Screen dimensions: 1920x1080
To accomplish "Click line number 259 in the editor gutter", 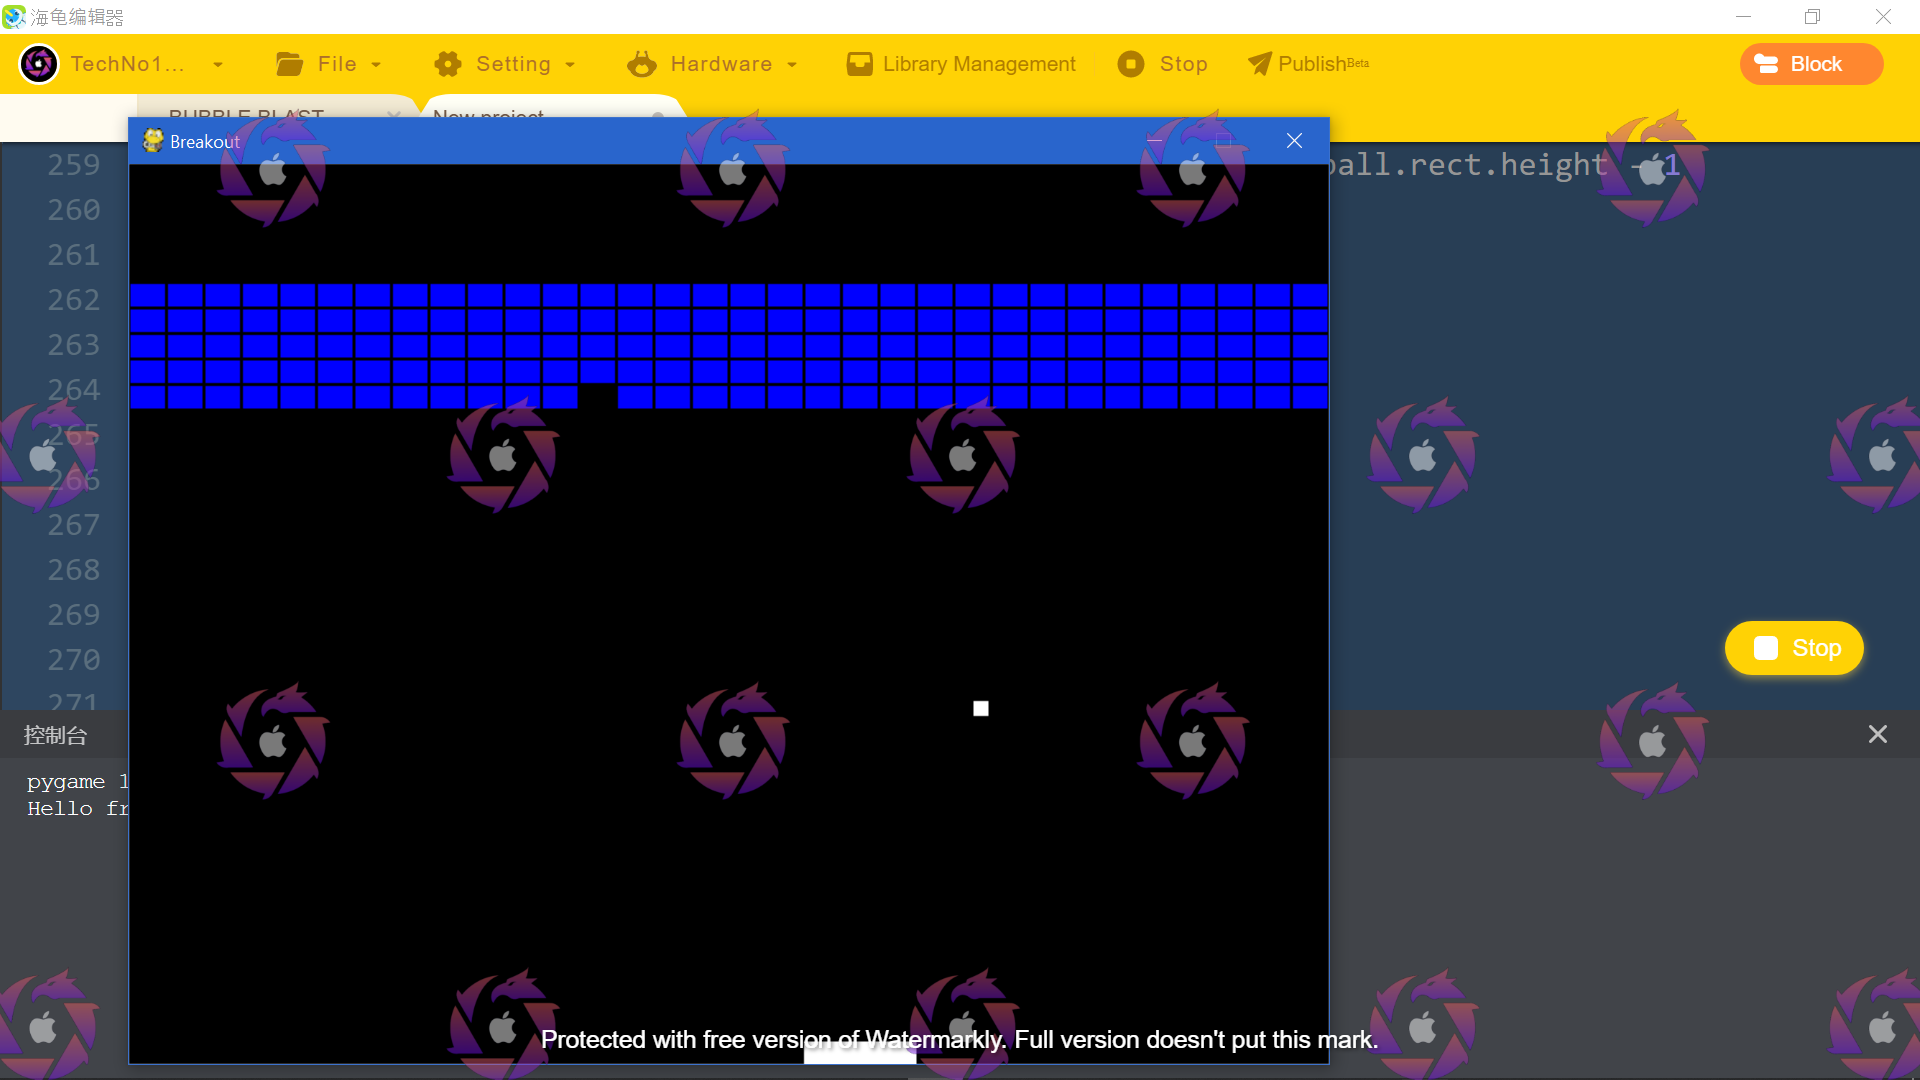I will pos(74,165).
